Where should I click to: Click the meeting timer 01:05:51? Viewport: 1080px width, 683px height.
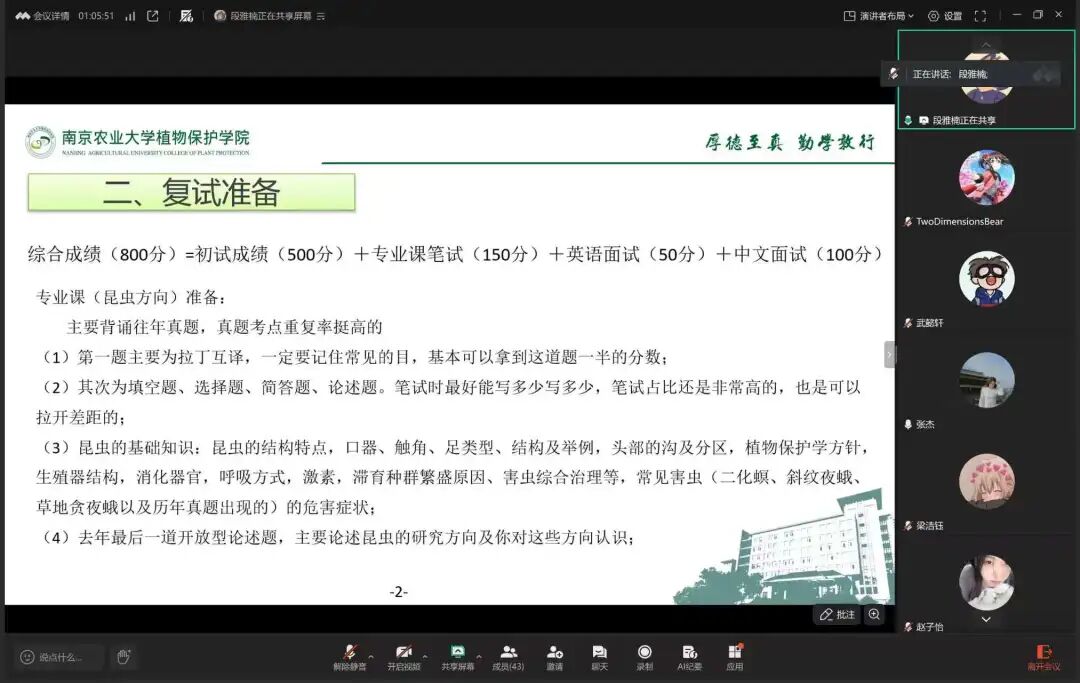96,16
